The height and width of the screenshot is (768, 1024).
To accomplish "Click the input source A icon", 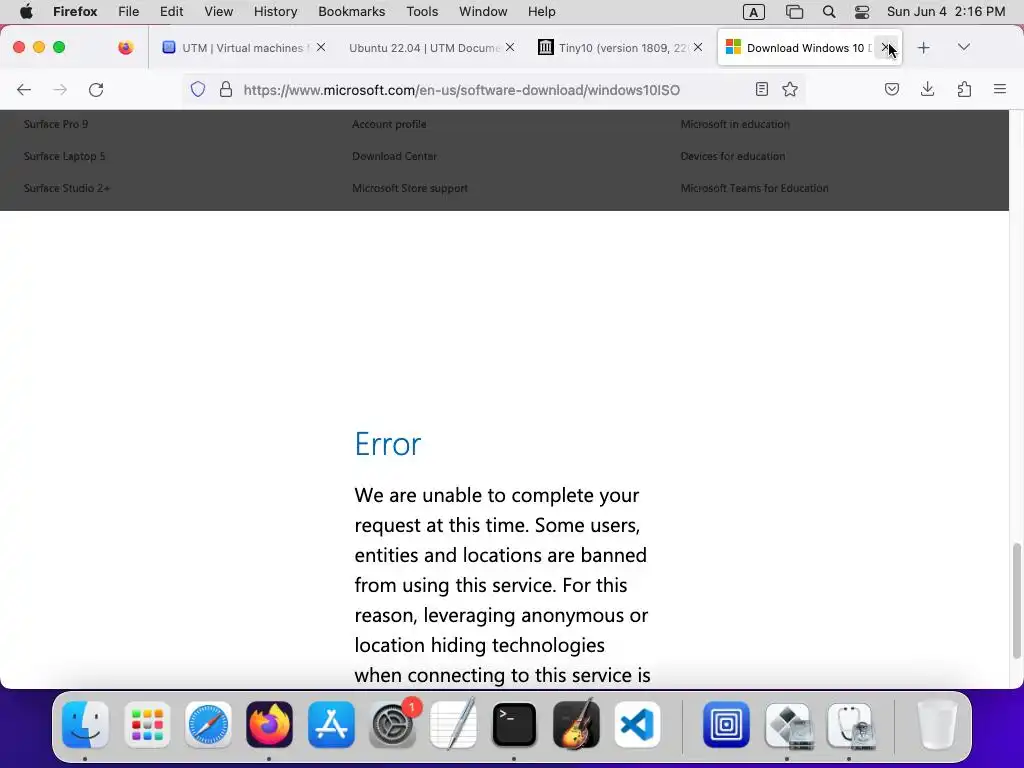I will coord(754,12).
